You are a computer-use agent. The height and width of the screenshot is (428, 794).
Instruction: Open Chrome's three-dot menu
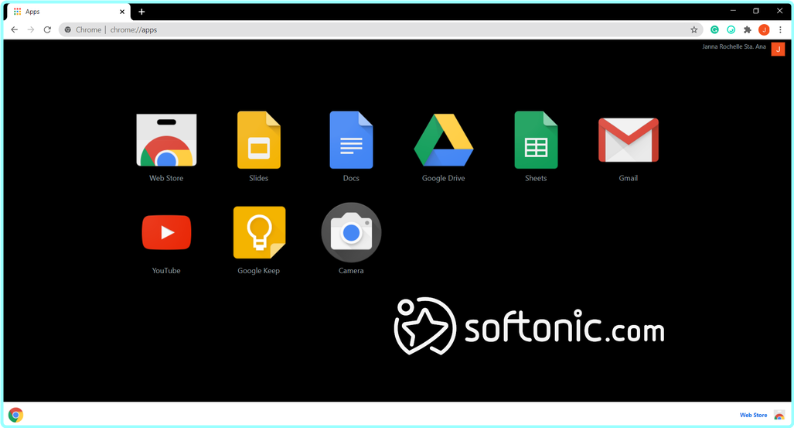[780, 30]
